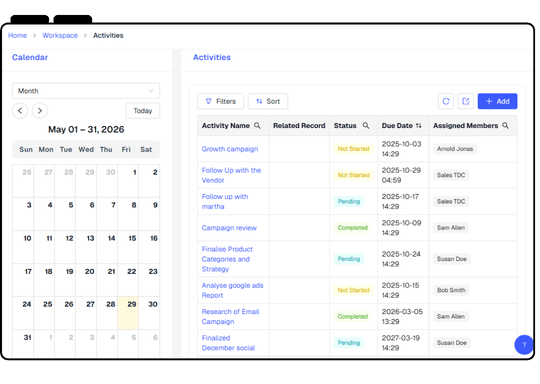Click the Activities breadcrumb text
The width and height of the screenshot is (540, 384).
108,35
